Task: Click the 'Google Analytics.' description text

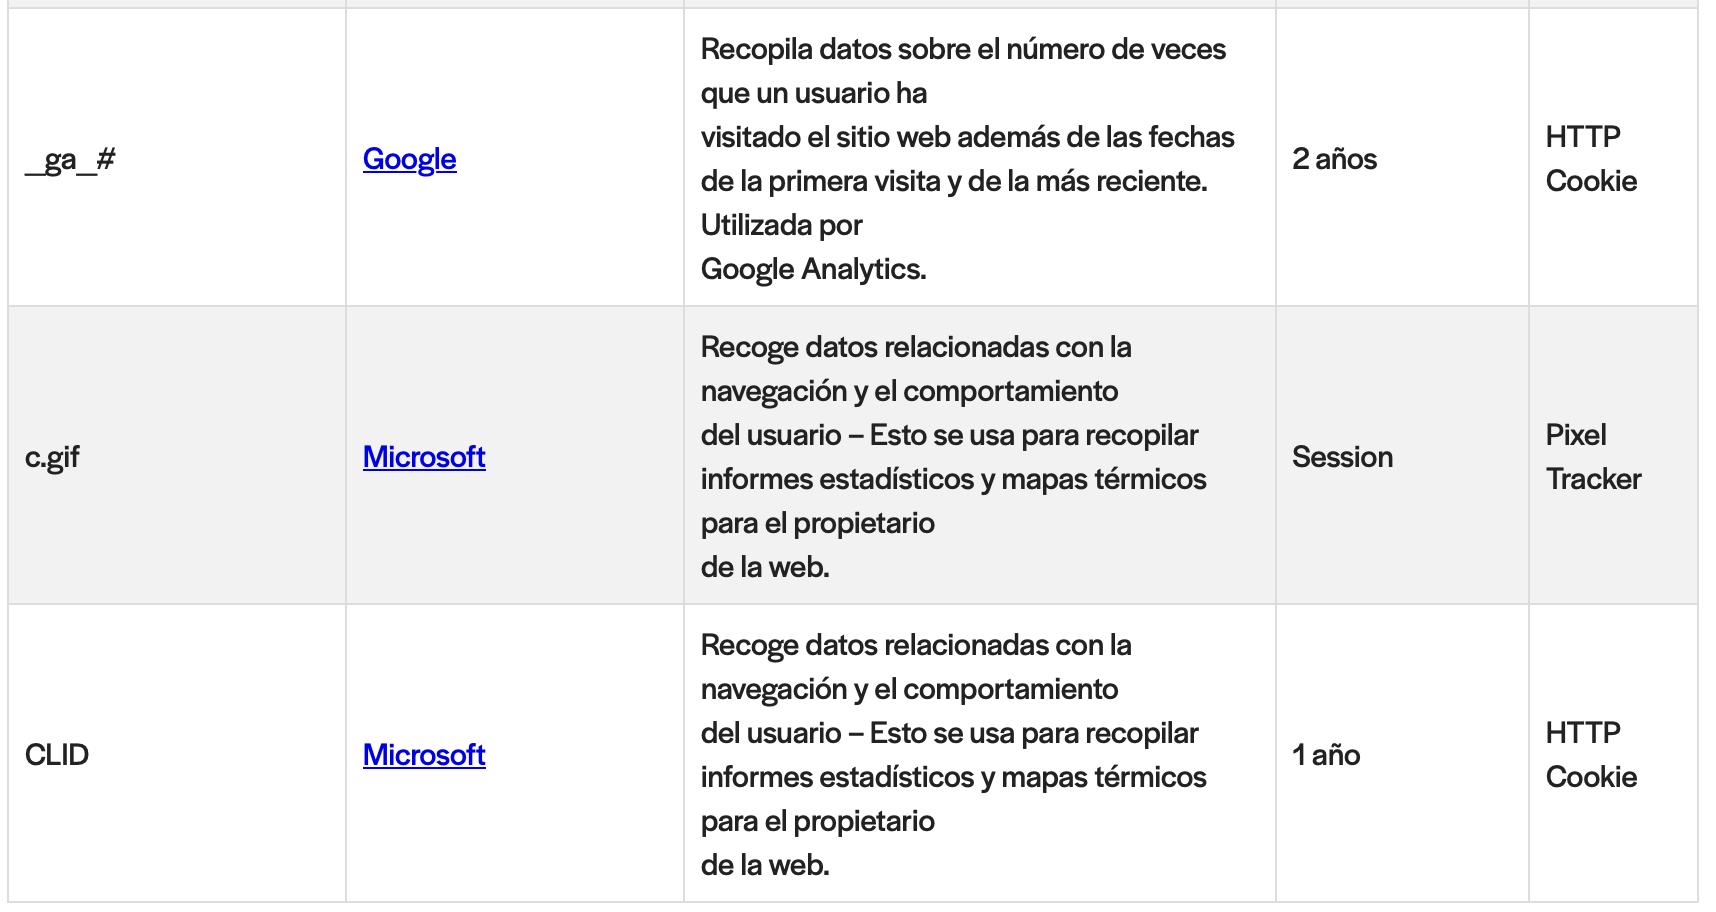Action: pos(813,269)
